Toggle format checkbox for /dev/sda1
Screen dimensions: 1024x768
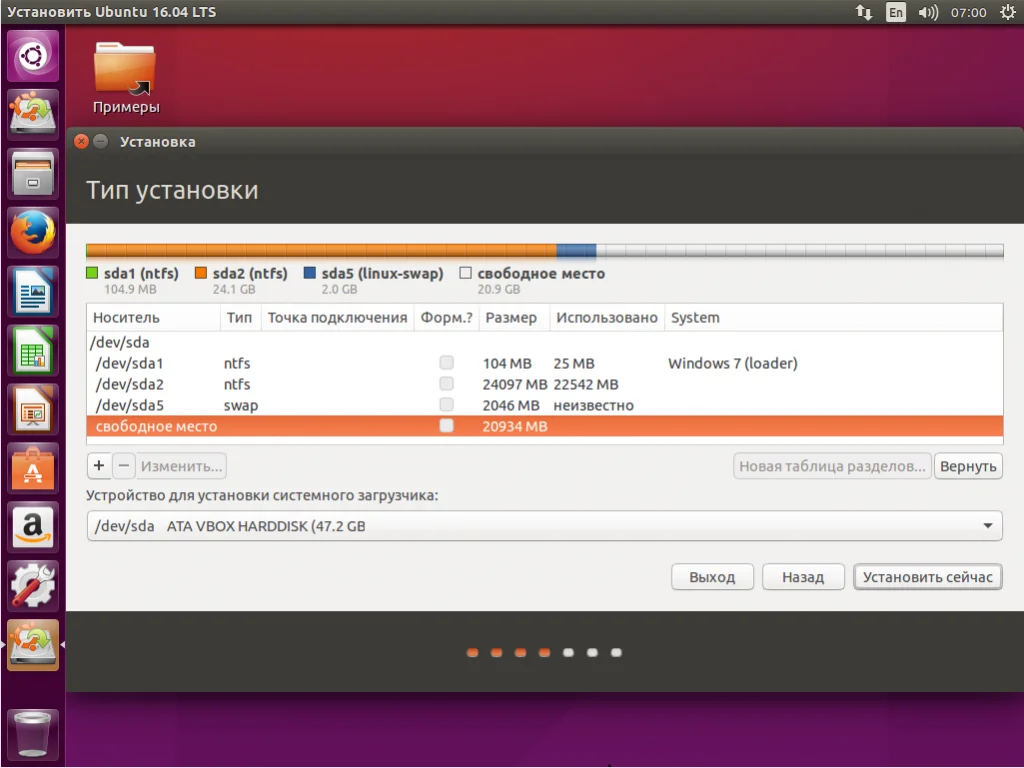click(446, 362)
